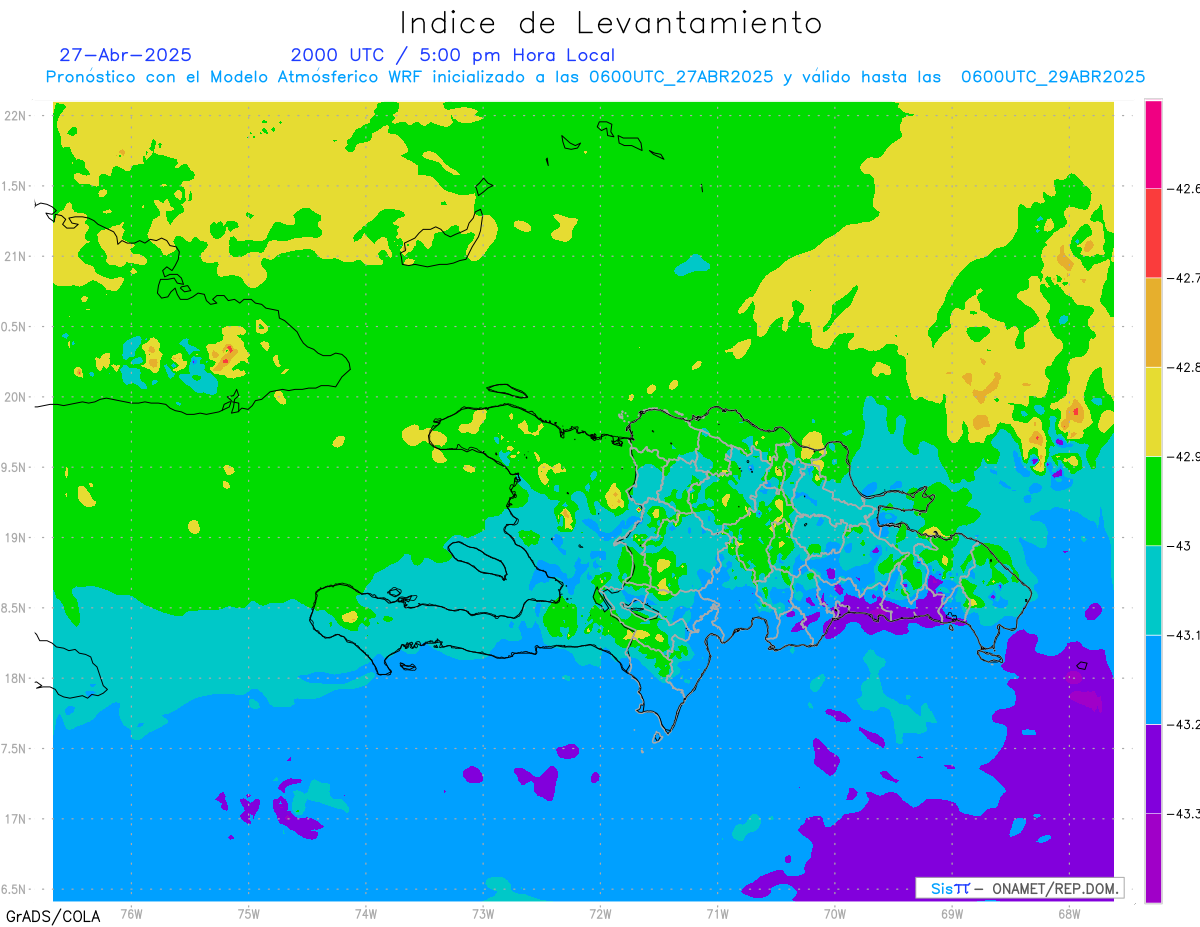Click the legend value '-42.8'
Screen dimensions: 1200x927
[1182, 367]
